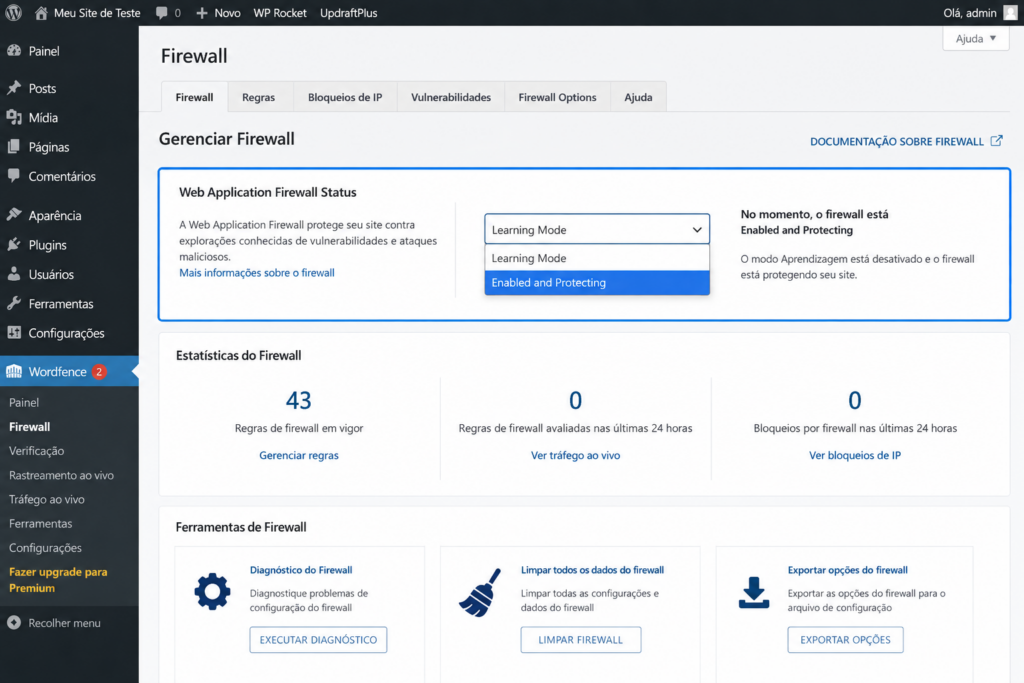Open UpdraftPlus in the admin bar
Viewport: 1024px width, 683px height.
(349, 12)
